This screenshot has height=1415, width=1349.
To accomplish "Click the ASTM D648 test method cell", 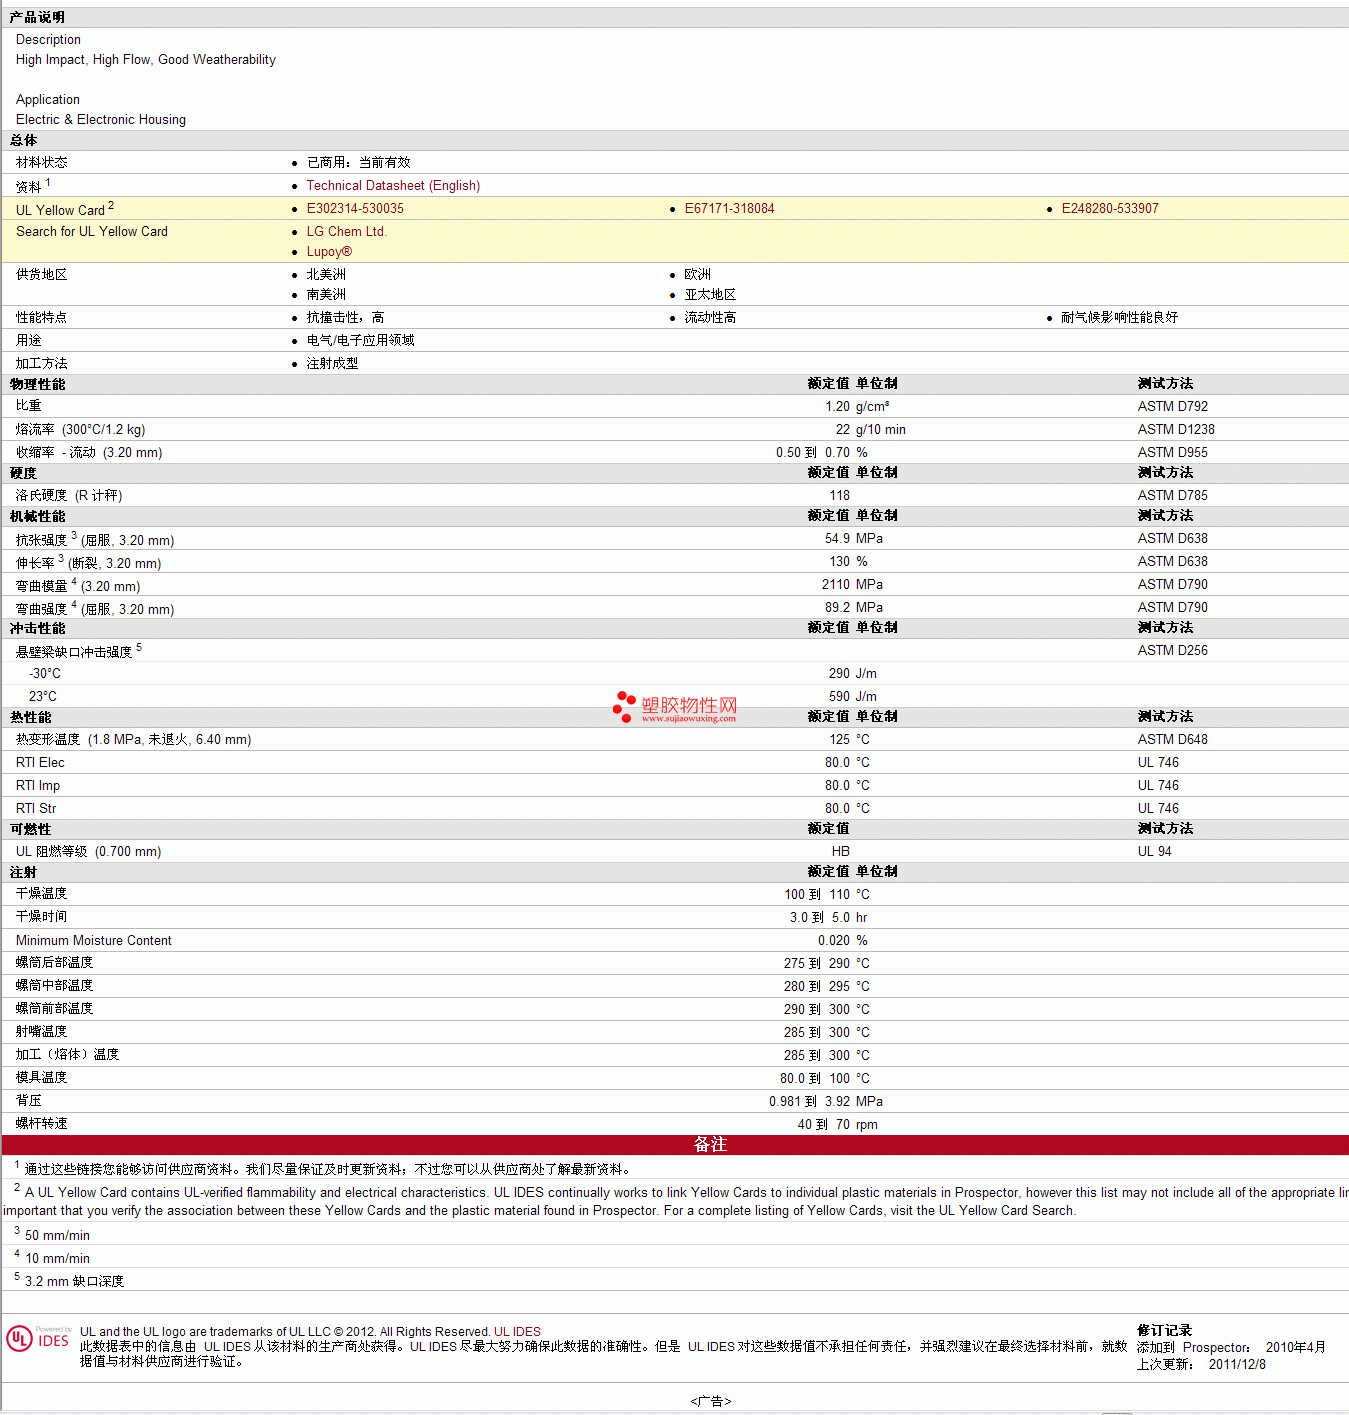I will (x=1172, y=740).
